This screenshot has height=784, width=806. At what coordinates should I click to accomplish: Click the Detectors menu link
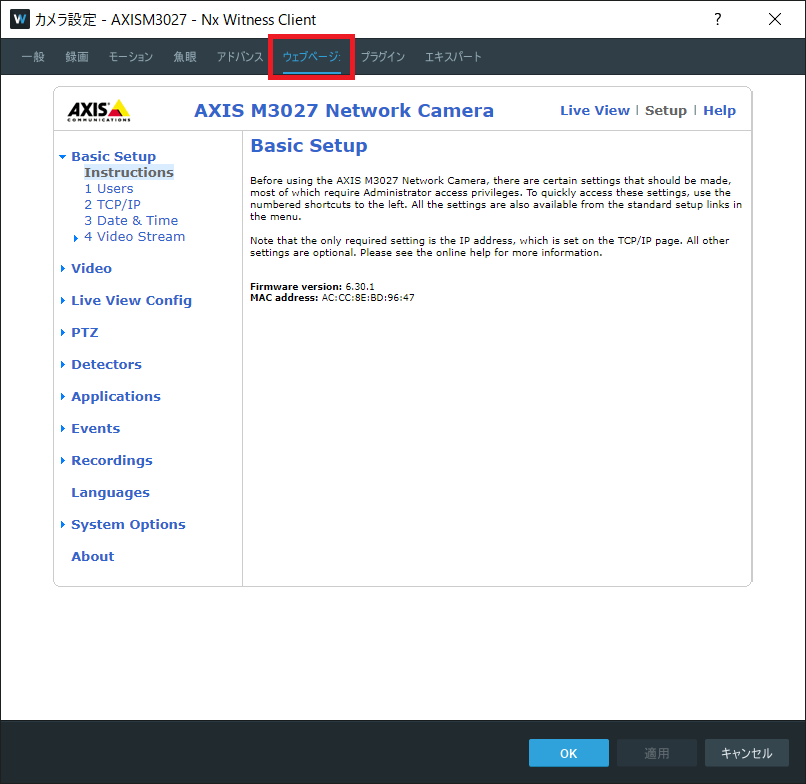106,364
